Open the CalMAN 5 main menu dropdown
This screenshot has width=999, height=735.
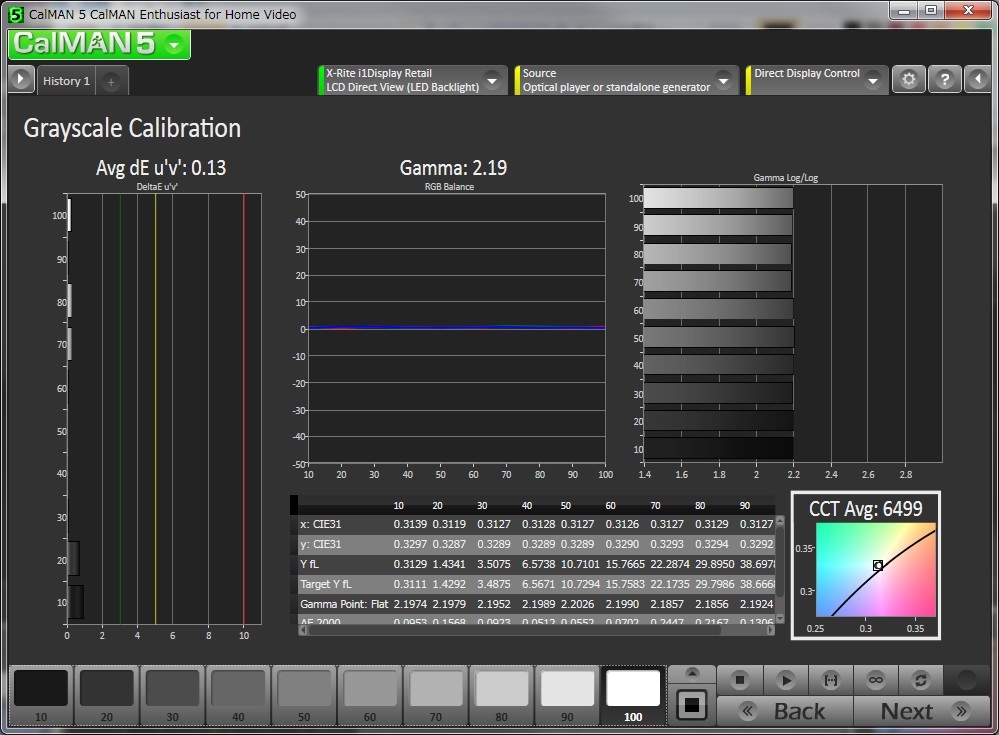pos(175,44)
